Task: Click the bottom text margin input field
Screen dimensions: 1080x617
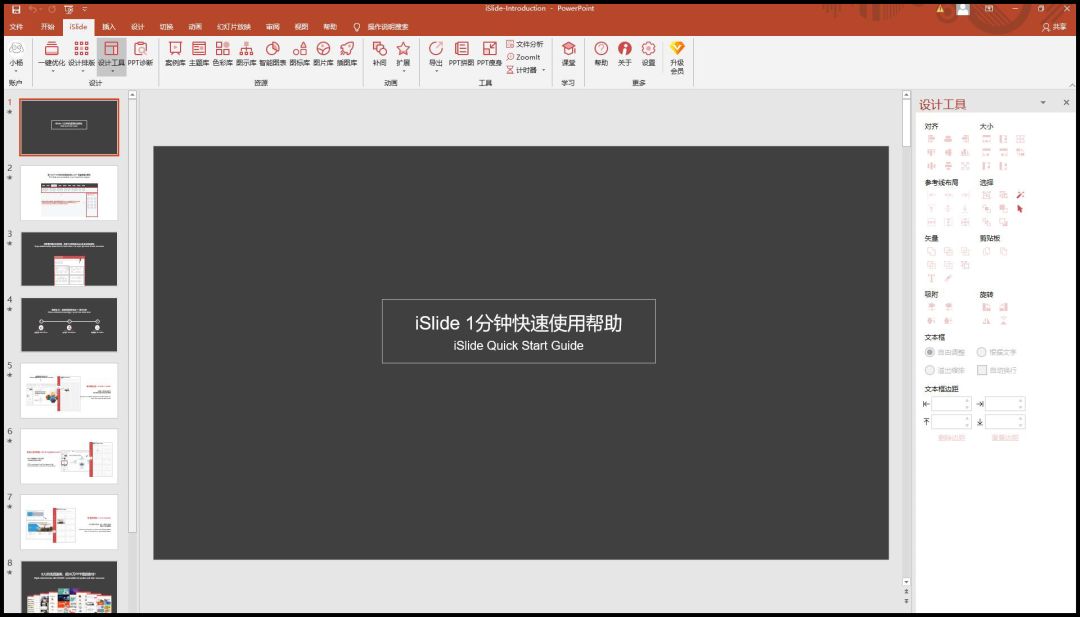Action: [x=1005, y=421]
